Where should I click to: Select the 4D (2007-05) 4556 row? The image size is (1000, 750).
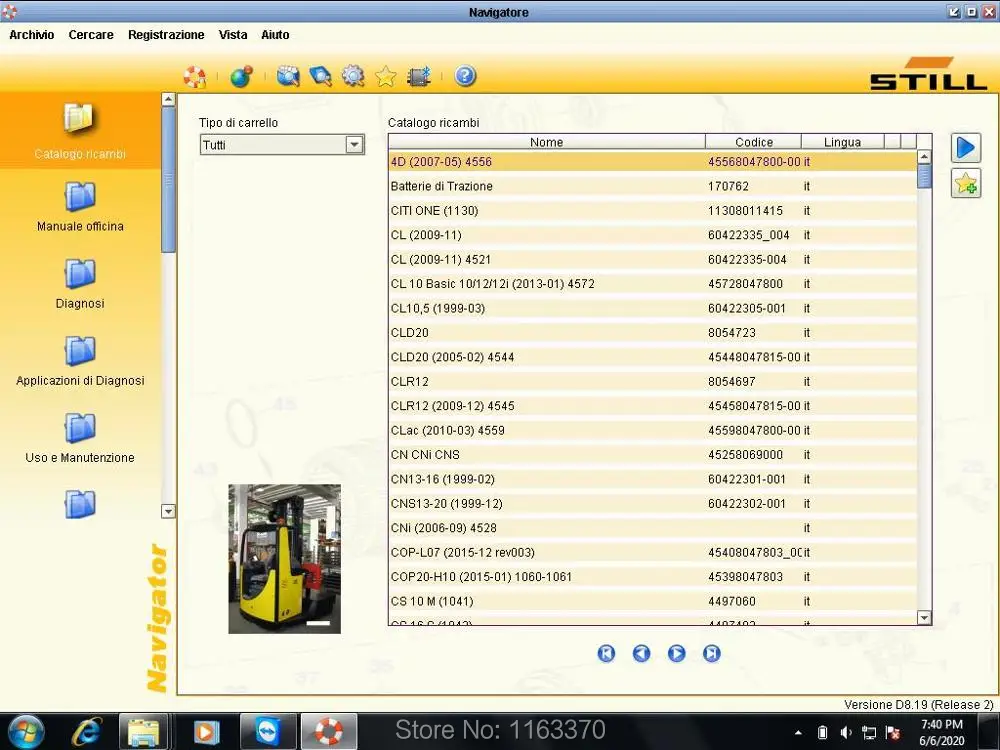[x=652, y=162]
